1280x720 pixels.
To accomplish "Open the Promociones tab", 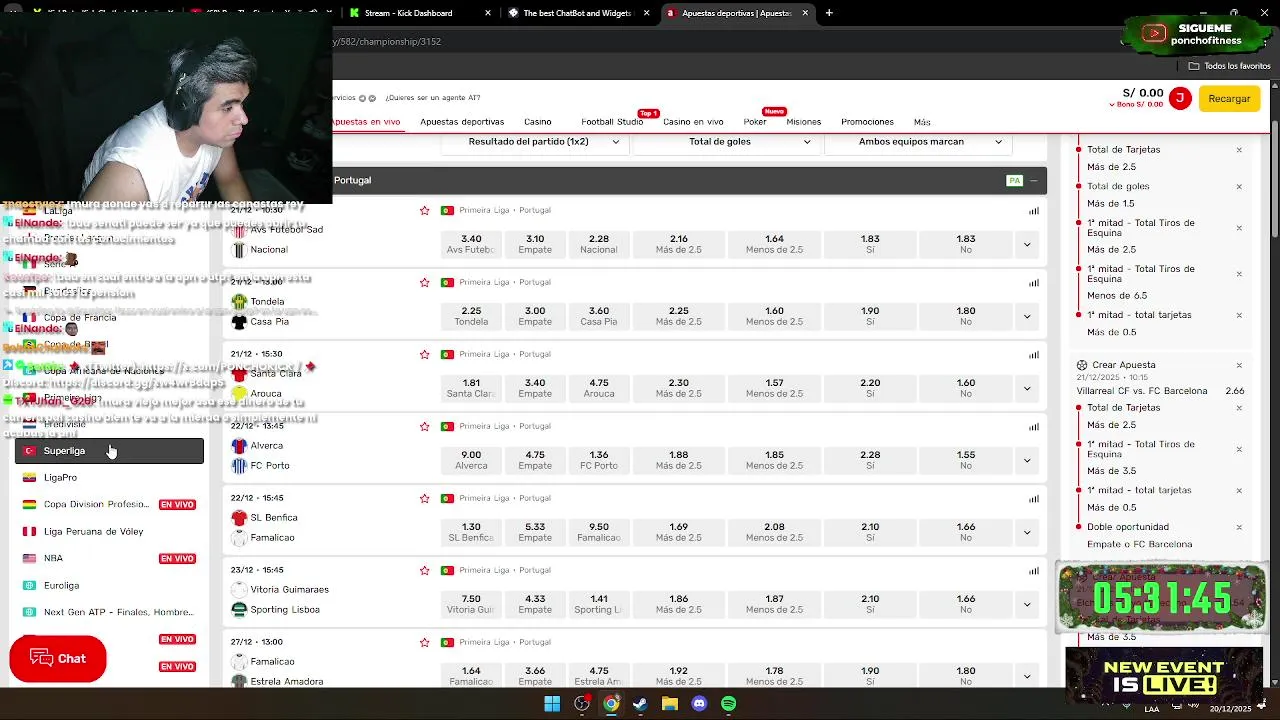I will (x=867, y=122).
